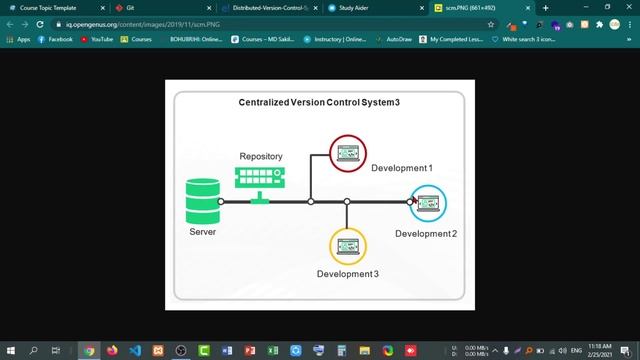
Task: Open Microsoft Word from taskbar
Action: coord(227,351)
